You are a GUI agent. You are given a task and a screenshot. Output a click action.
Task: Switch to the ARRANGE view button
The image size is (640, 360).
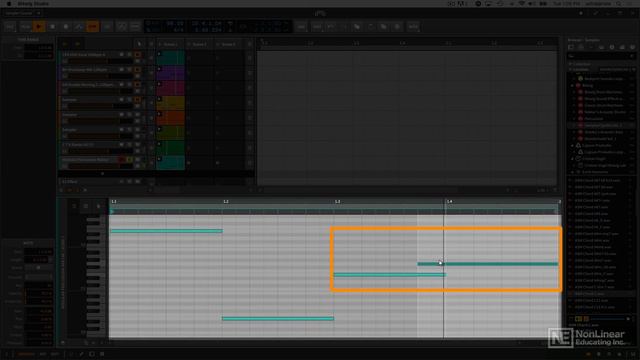click(x=26, y=354)
